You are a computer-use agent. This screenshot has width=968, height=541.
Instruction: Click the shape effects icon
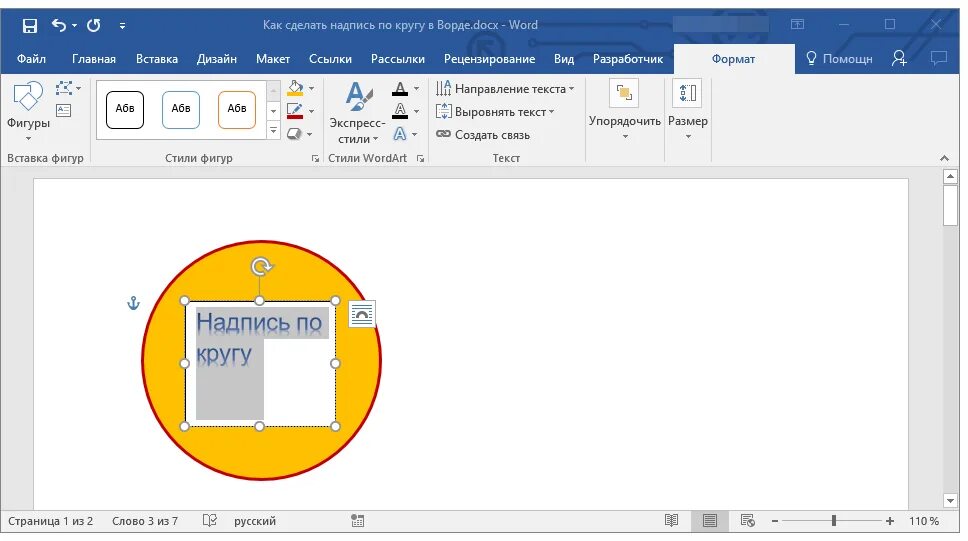[295, 133]
